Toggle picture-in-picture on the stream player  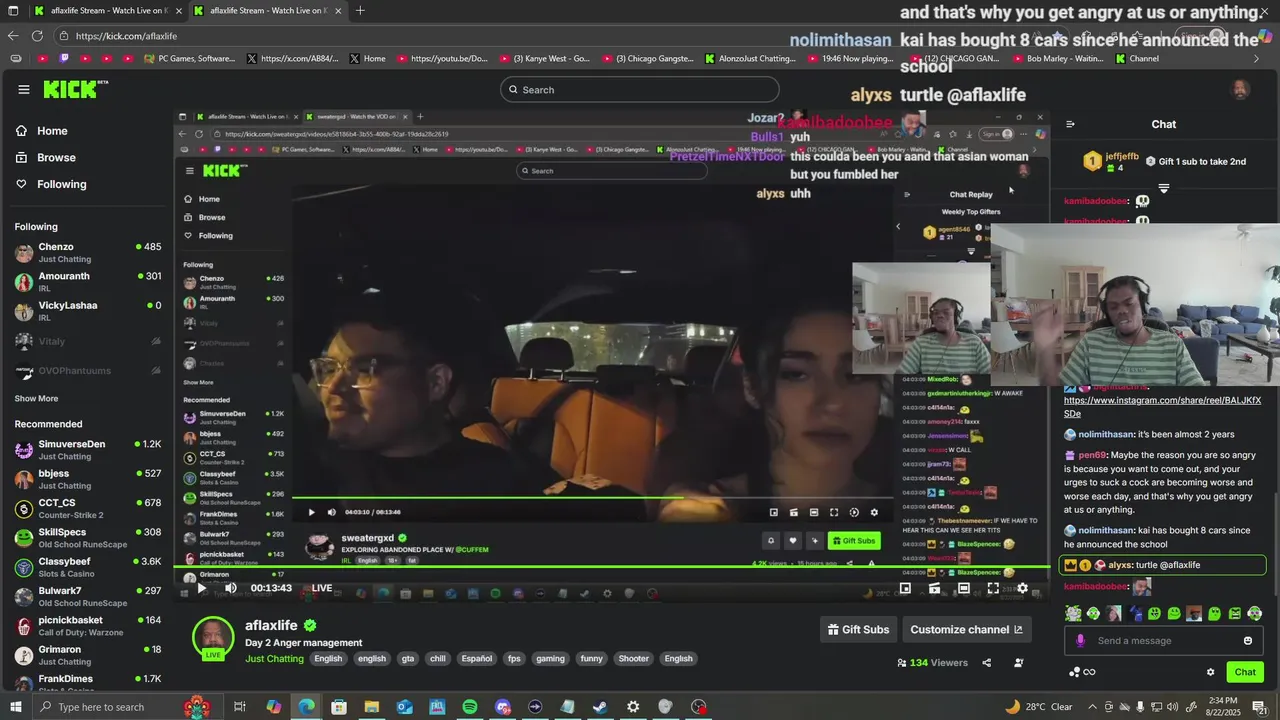tap(905, 588)
